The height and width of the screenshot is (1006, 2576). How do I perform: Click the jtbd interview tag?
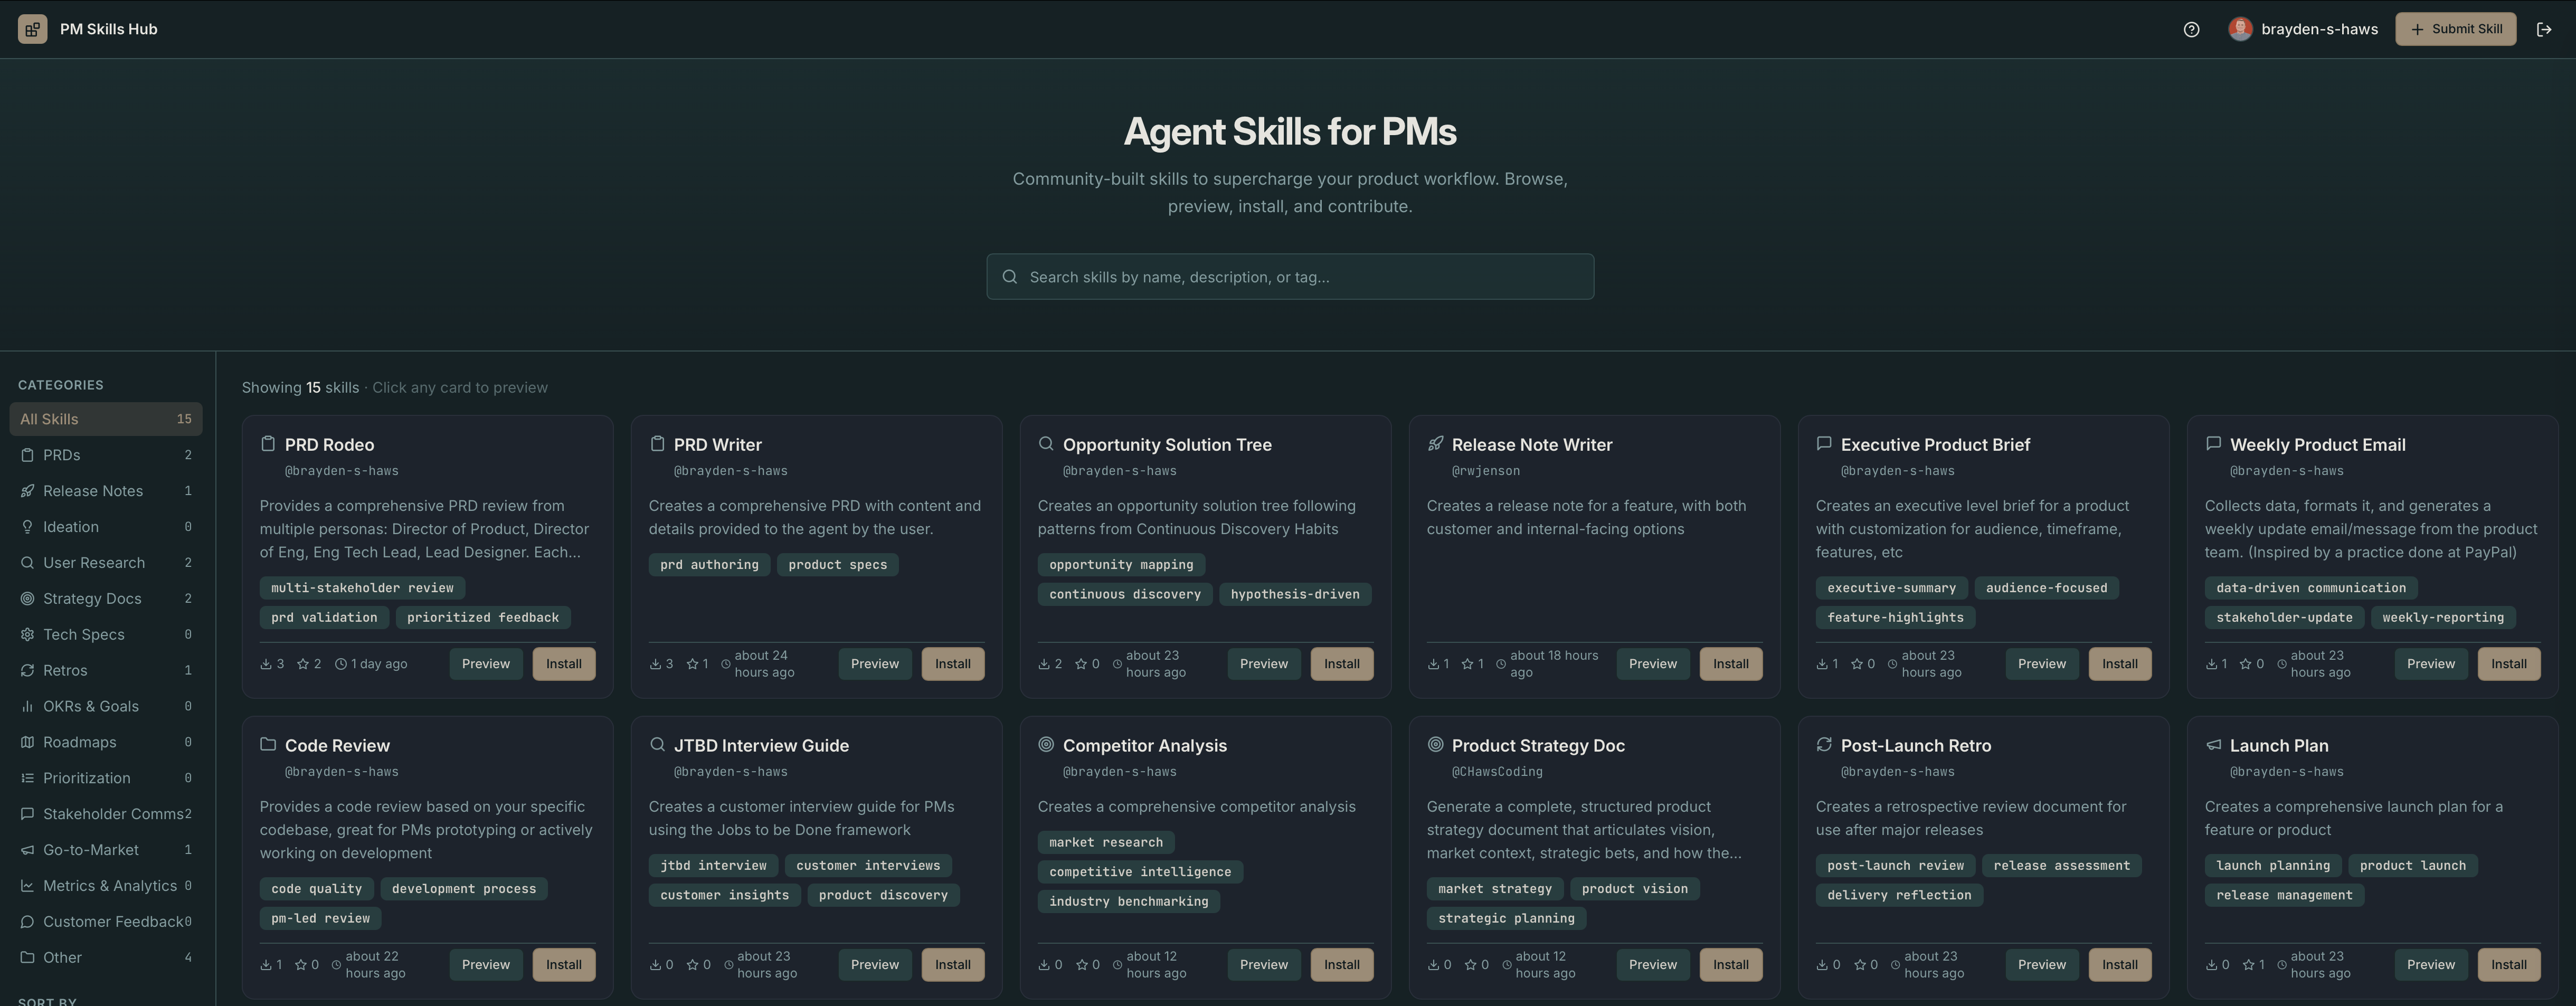pos(713,865)
